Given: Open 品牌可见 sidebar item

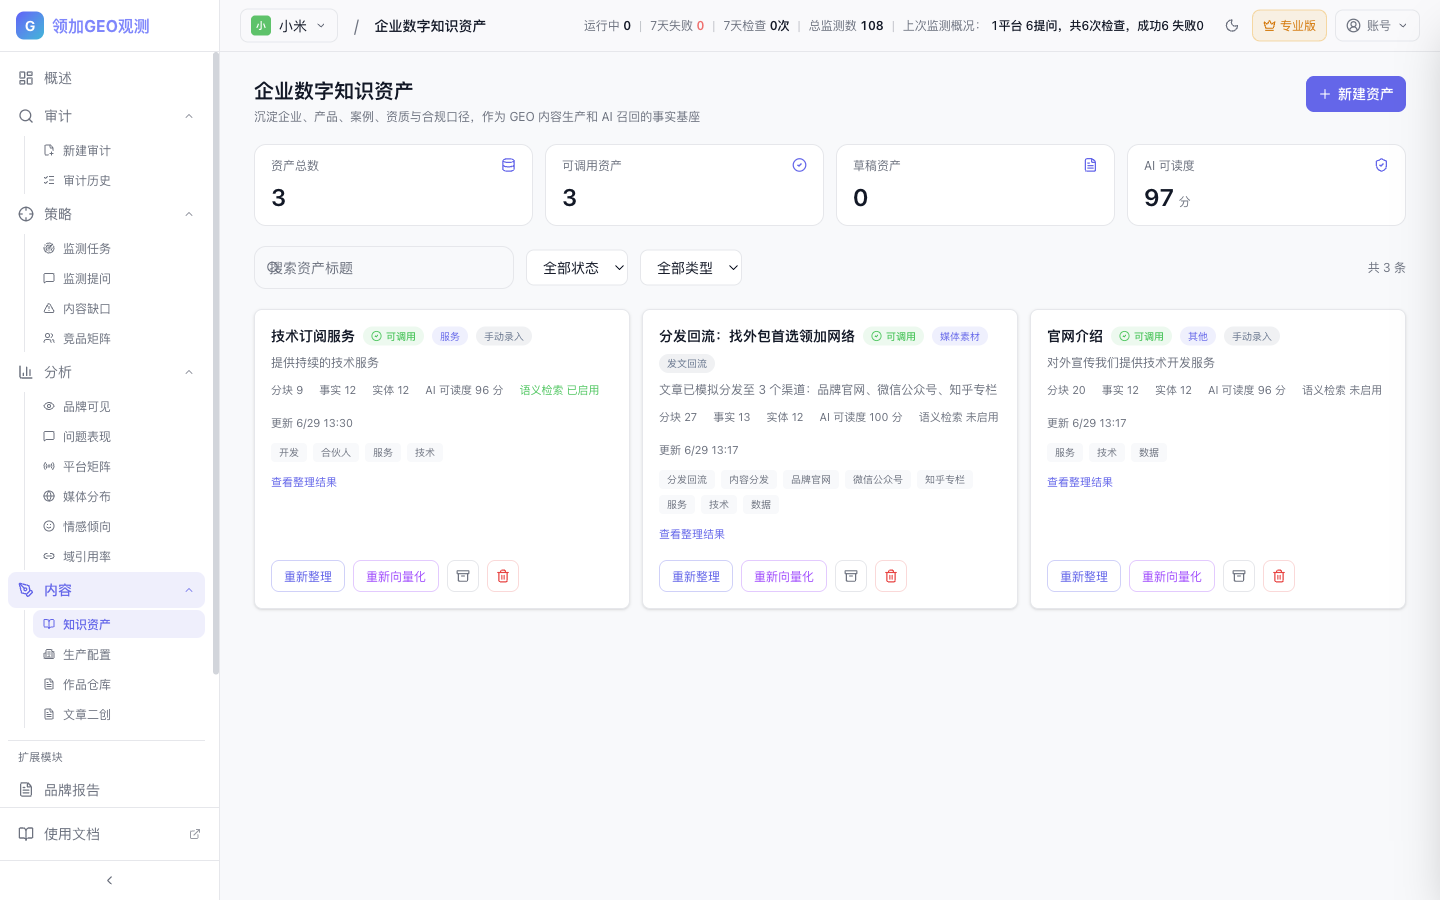Looking at the screenshot, I should point(119,406).
